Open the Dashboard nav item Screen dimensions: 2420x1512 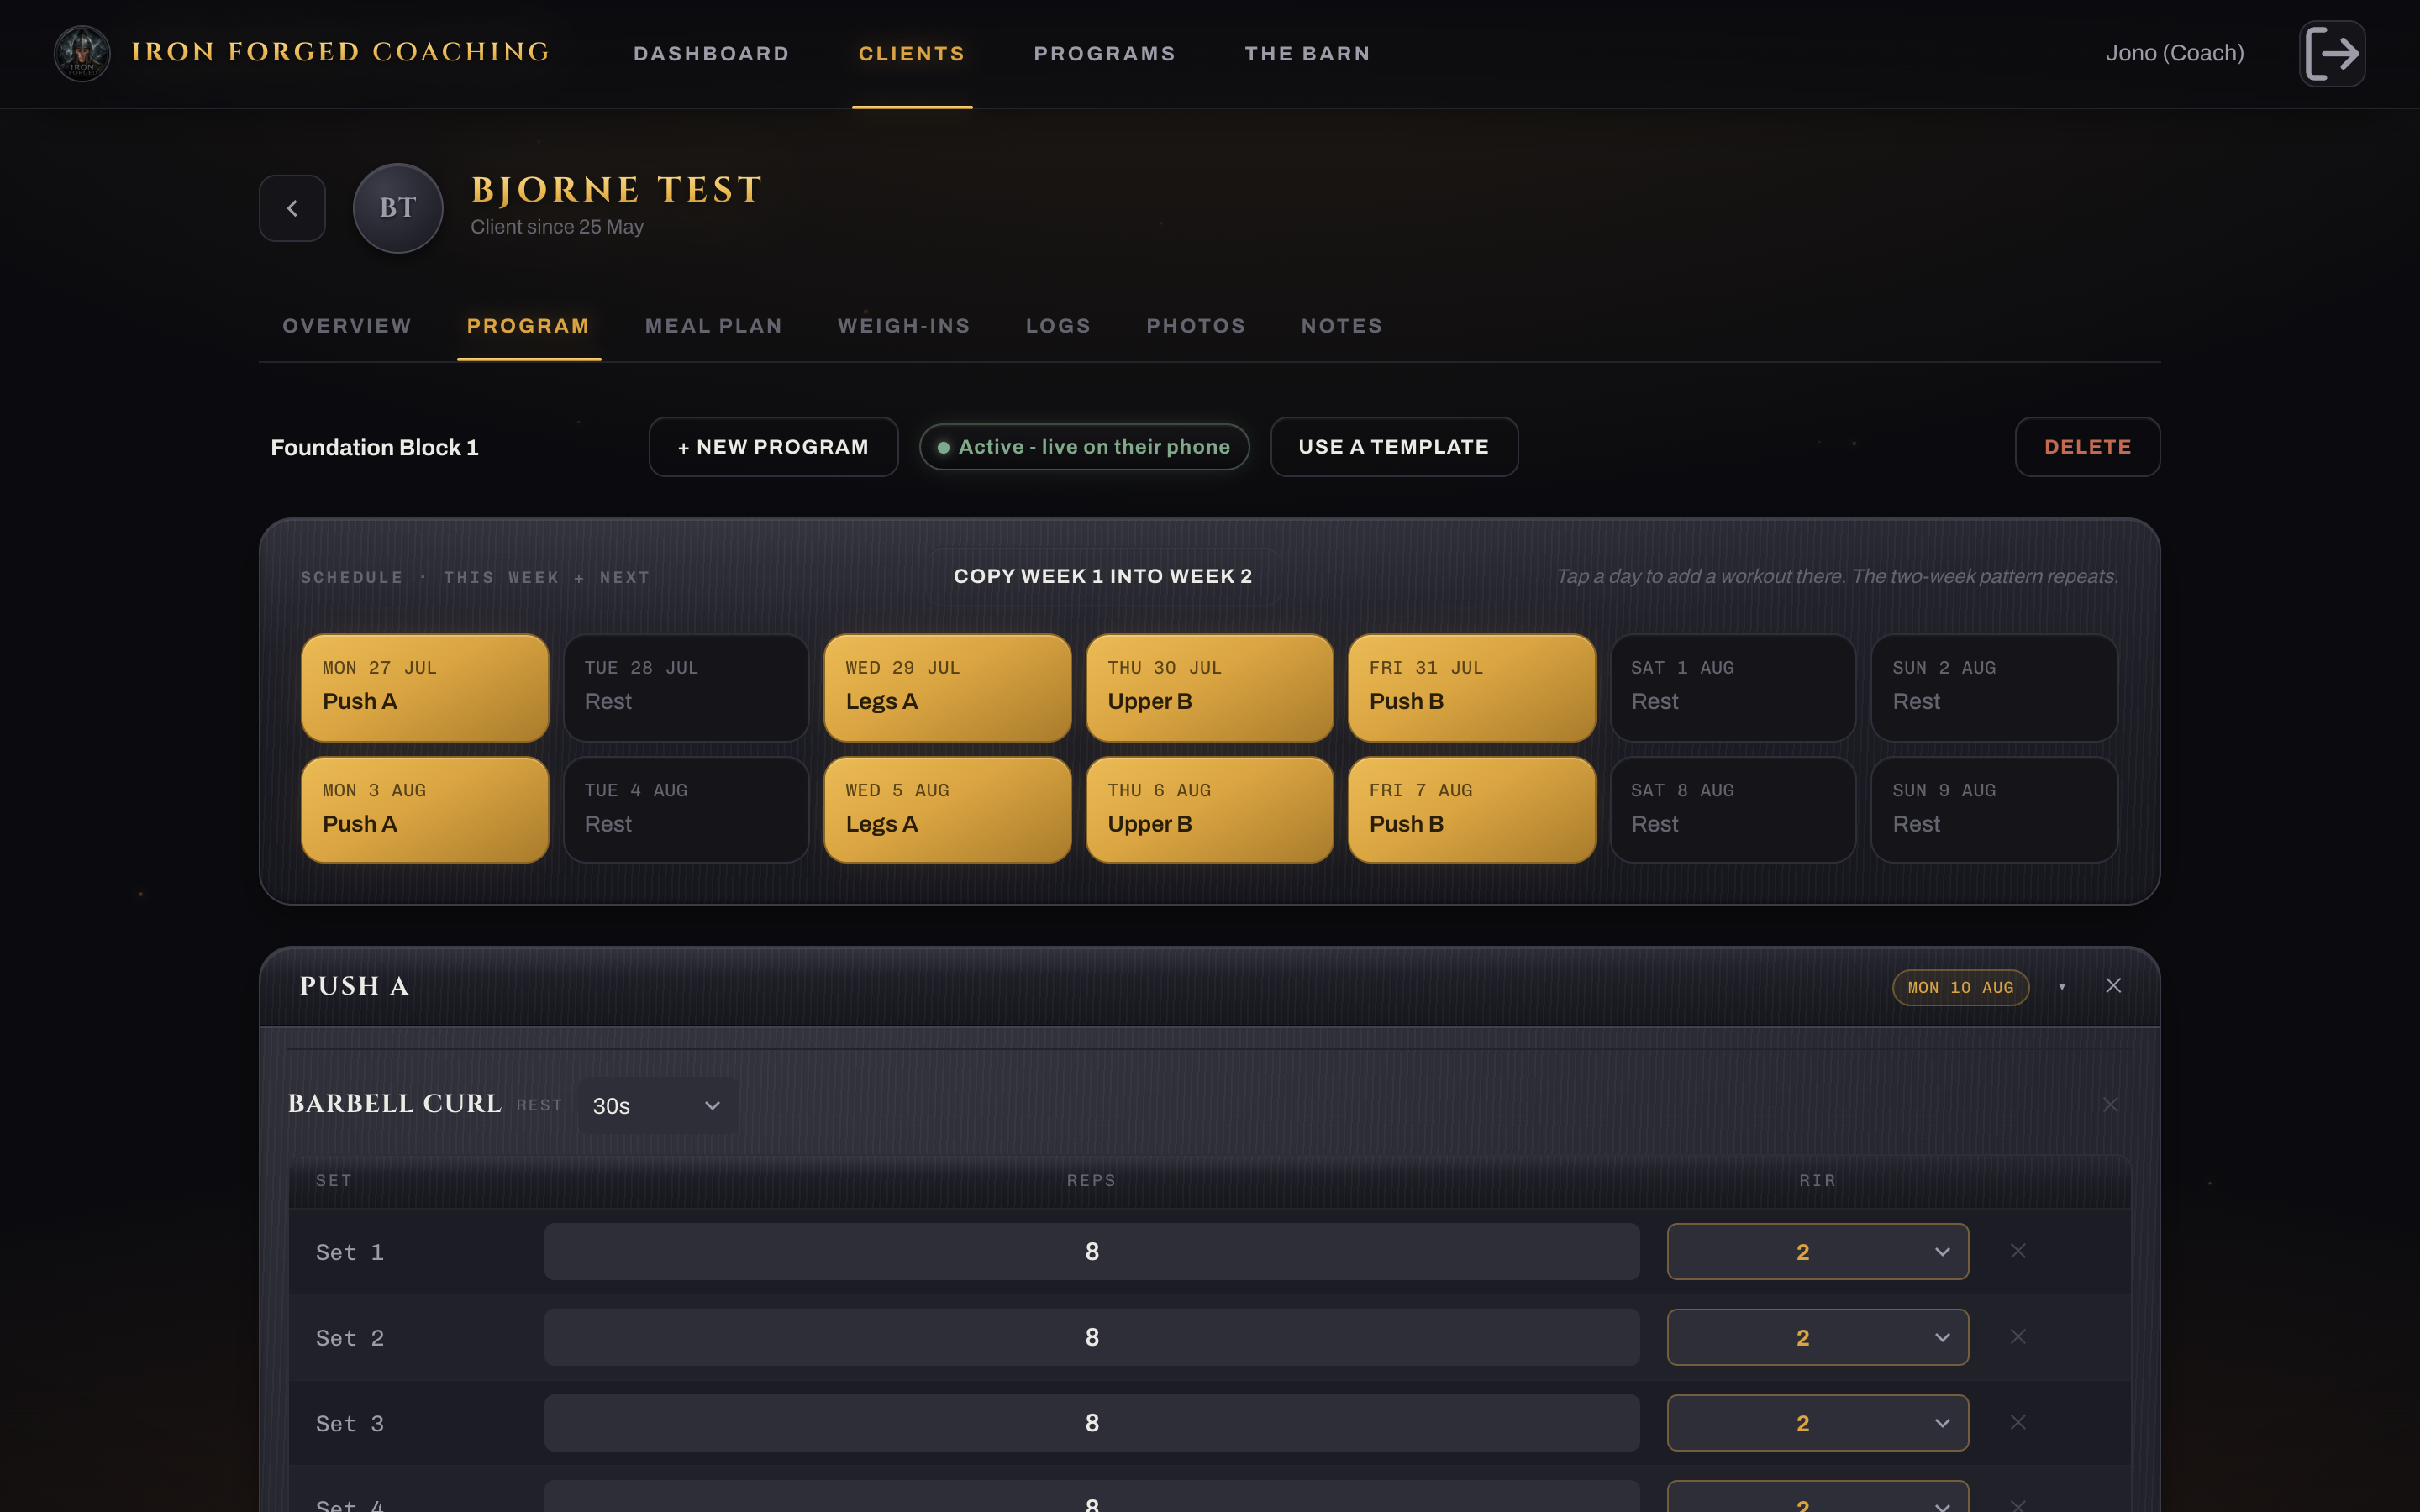[711, 54]
